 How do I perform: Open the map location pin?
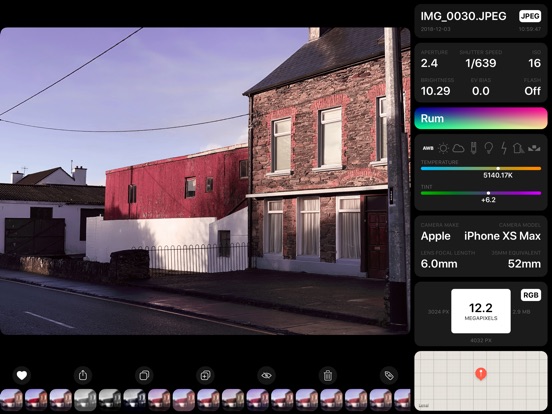[x=481, y=374]
